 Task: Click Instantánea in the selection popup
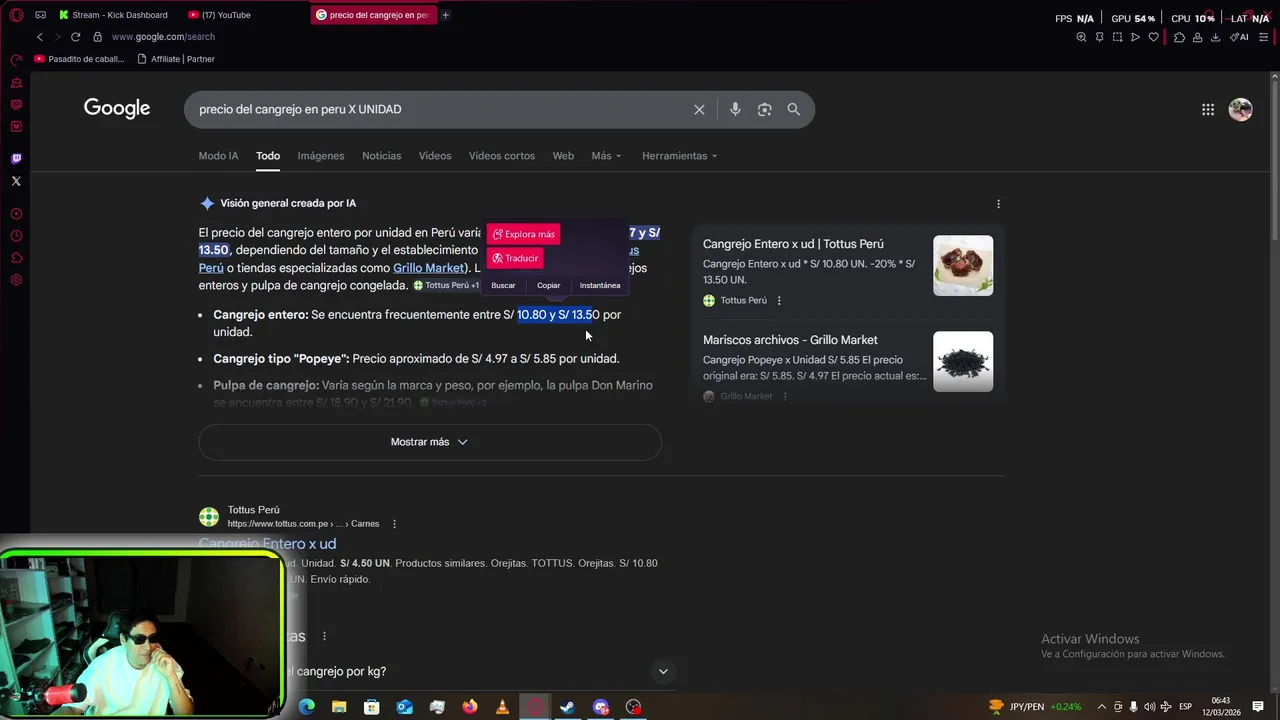point(600,285)
